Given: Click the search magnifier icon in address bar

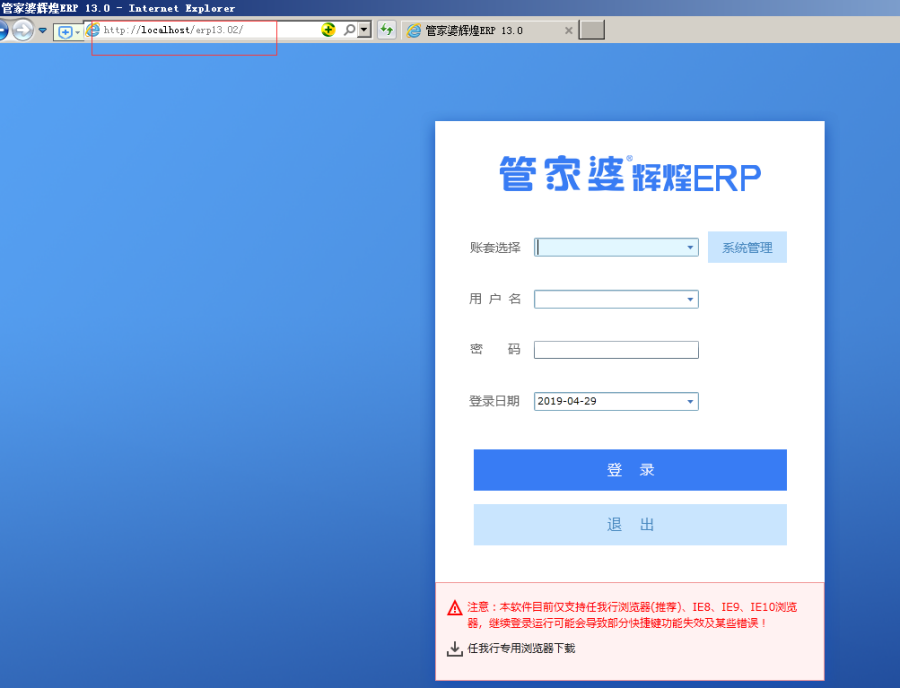Looking at the screenshot, I should tap(349, 30).
